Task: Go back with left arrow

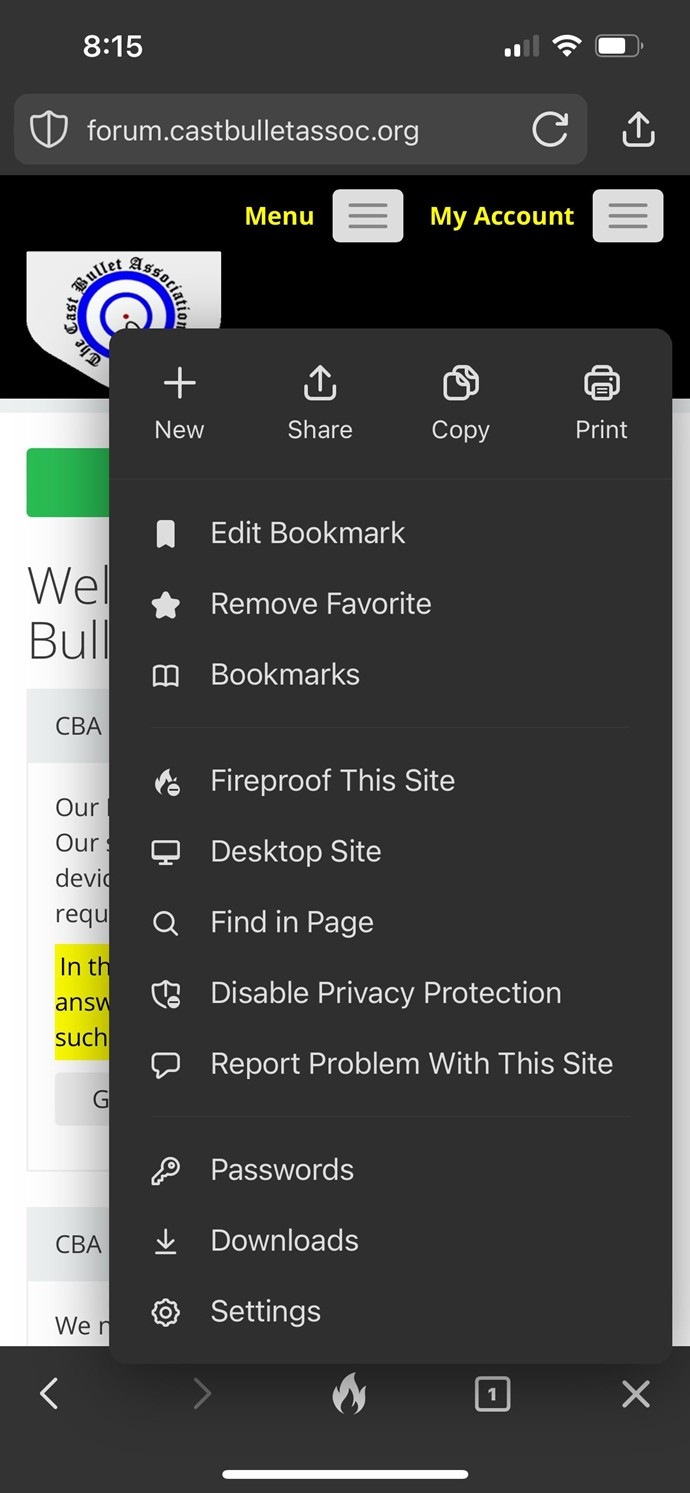Action: coord(49,1393)
